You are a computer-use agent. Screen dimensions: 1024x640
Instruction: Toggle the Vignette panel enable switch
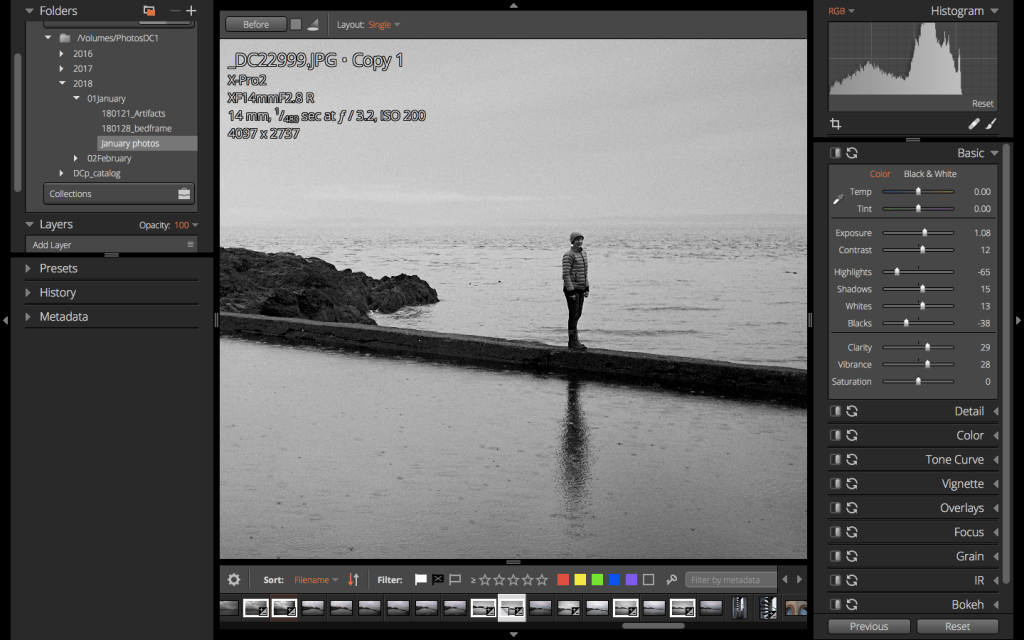(835, 484)
